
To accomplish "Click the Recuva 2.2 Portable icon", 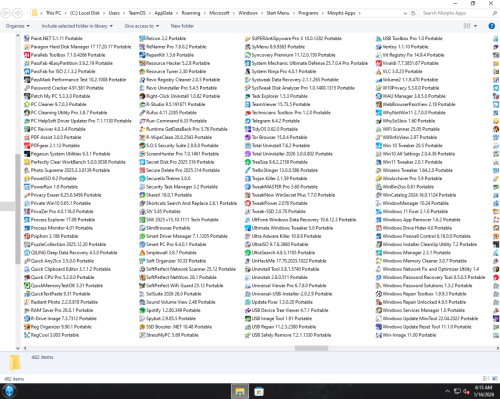I will coord(142,38).
